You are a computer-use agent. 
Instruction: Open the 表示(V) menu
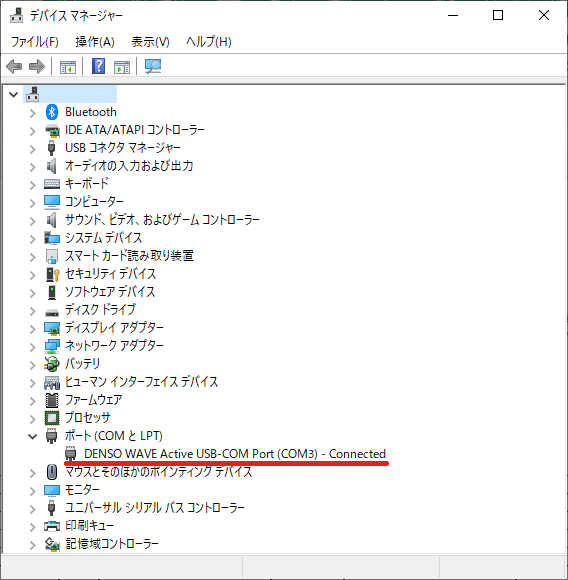150,42
